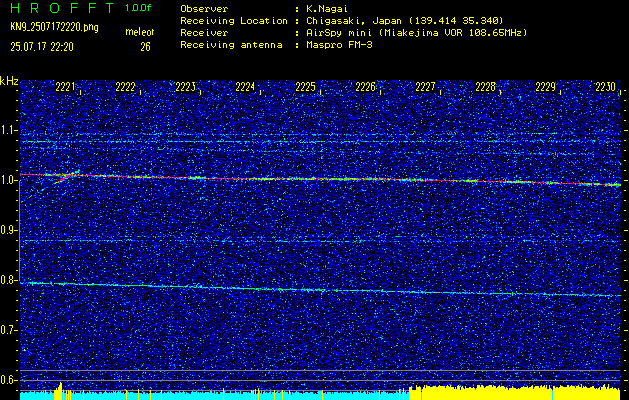Click the meteor echo burst near 2221
The width and height of the screenshot is (629, 400).
(x=66, y=177)
